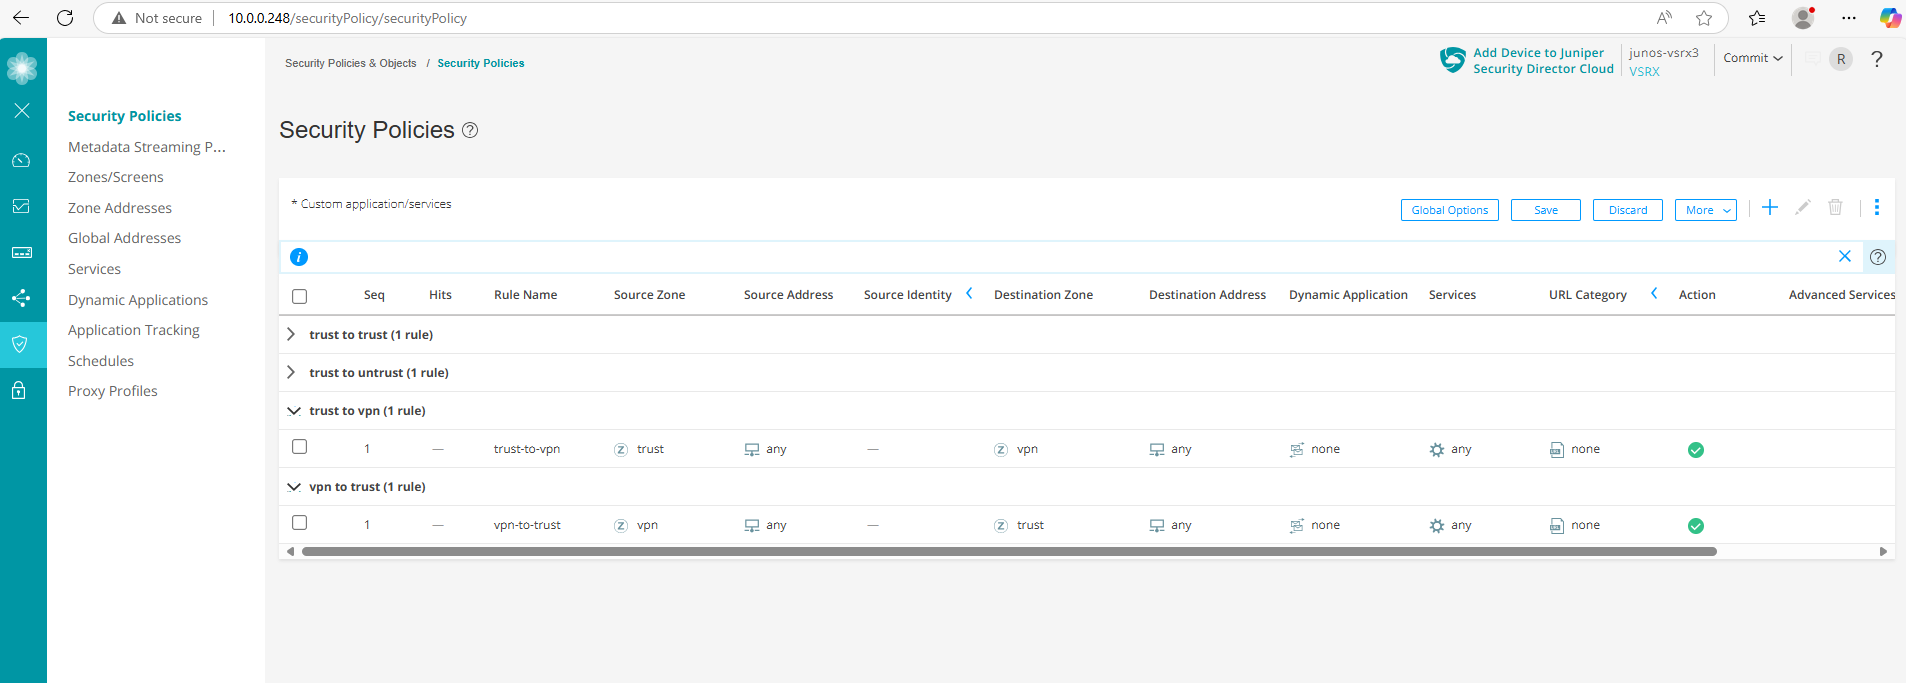
Task: Click Security Policies & Objects breadcrumb
Action: 351,63
